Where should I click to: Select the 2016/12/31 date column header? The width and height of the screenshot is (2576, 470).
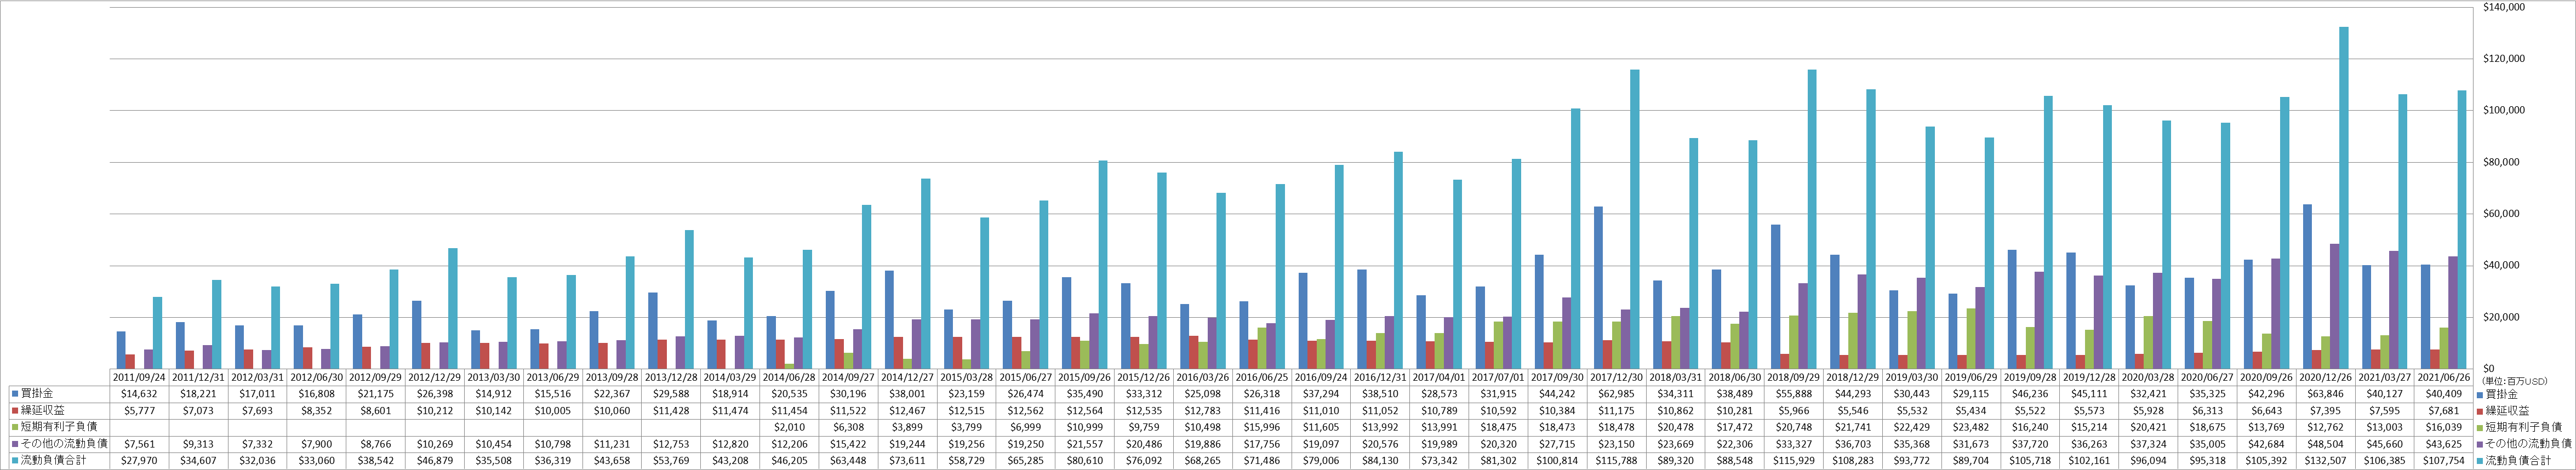tap(1379, 378)
